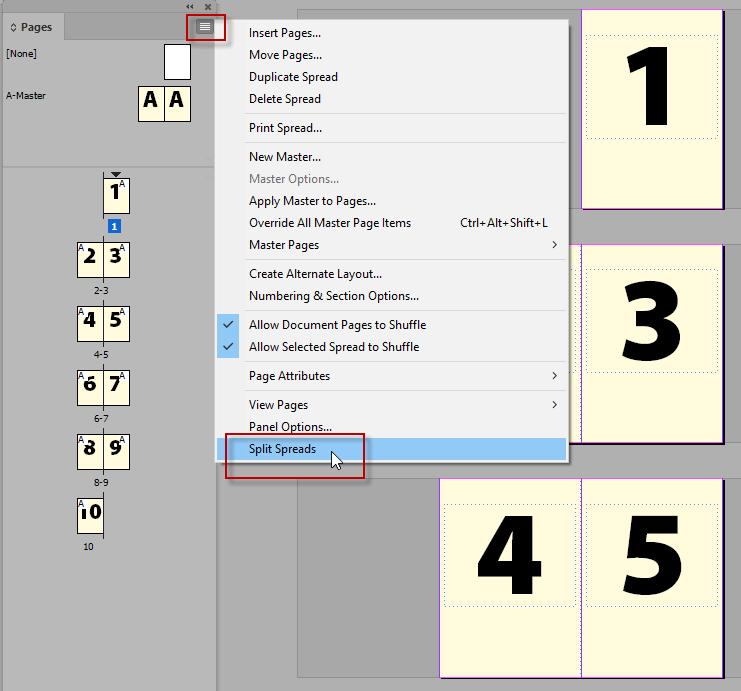Toggle Allow Document Pages to Shuffle
741x691 pixels.
pos(337,325)
